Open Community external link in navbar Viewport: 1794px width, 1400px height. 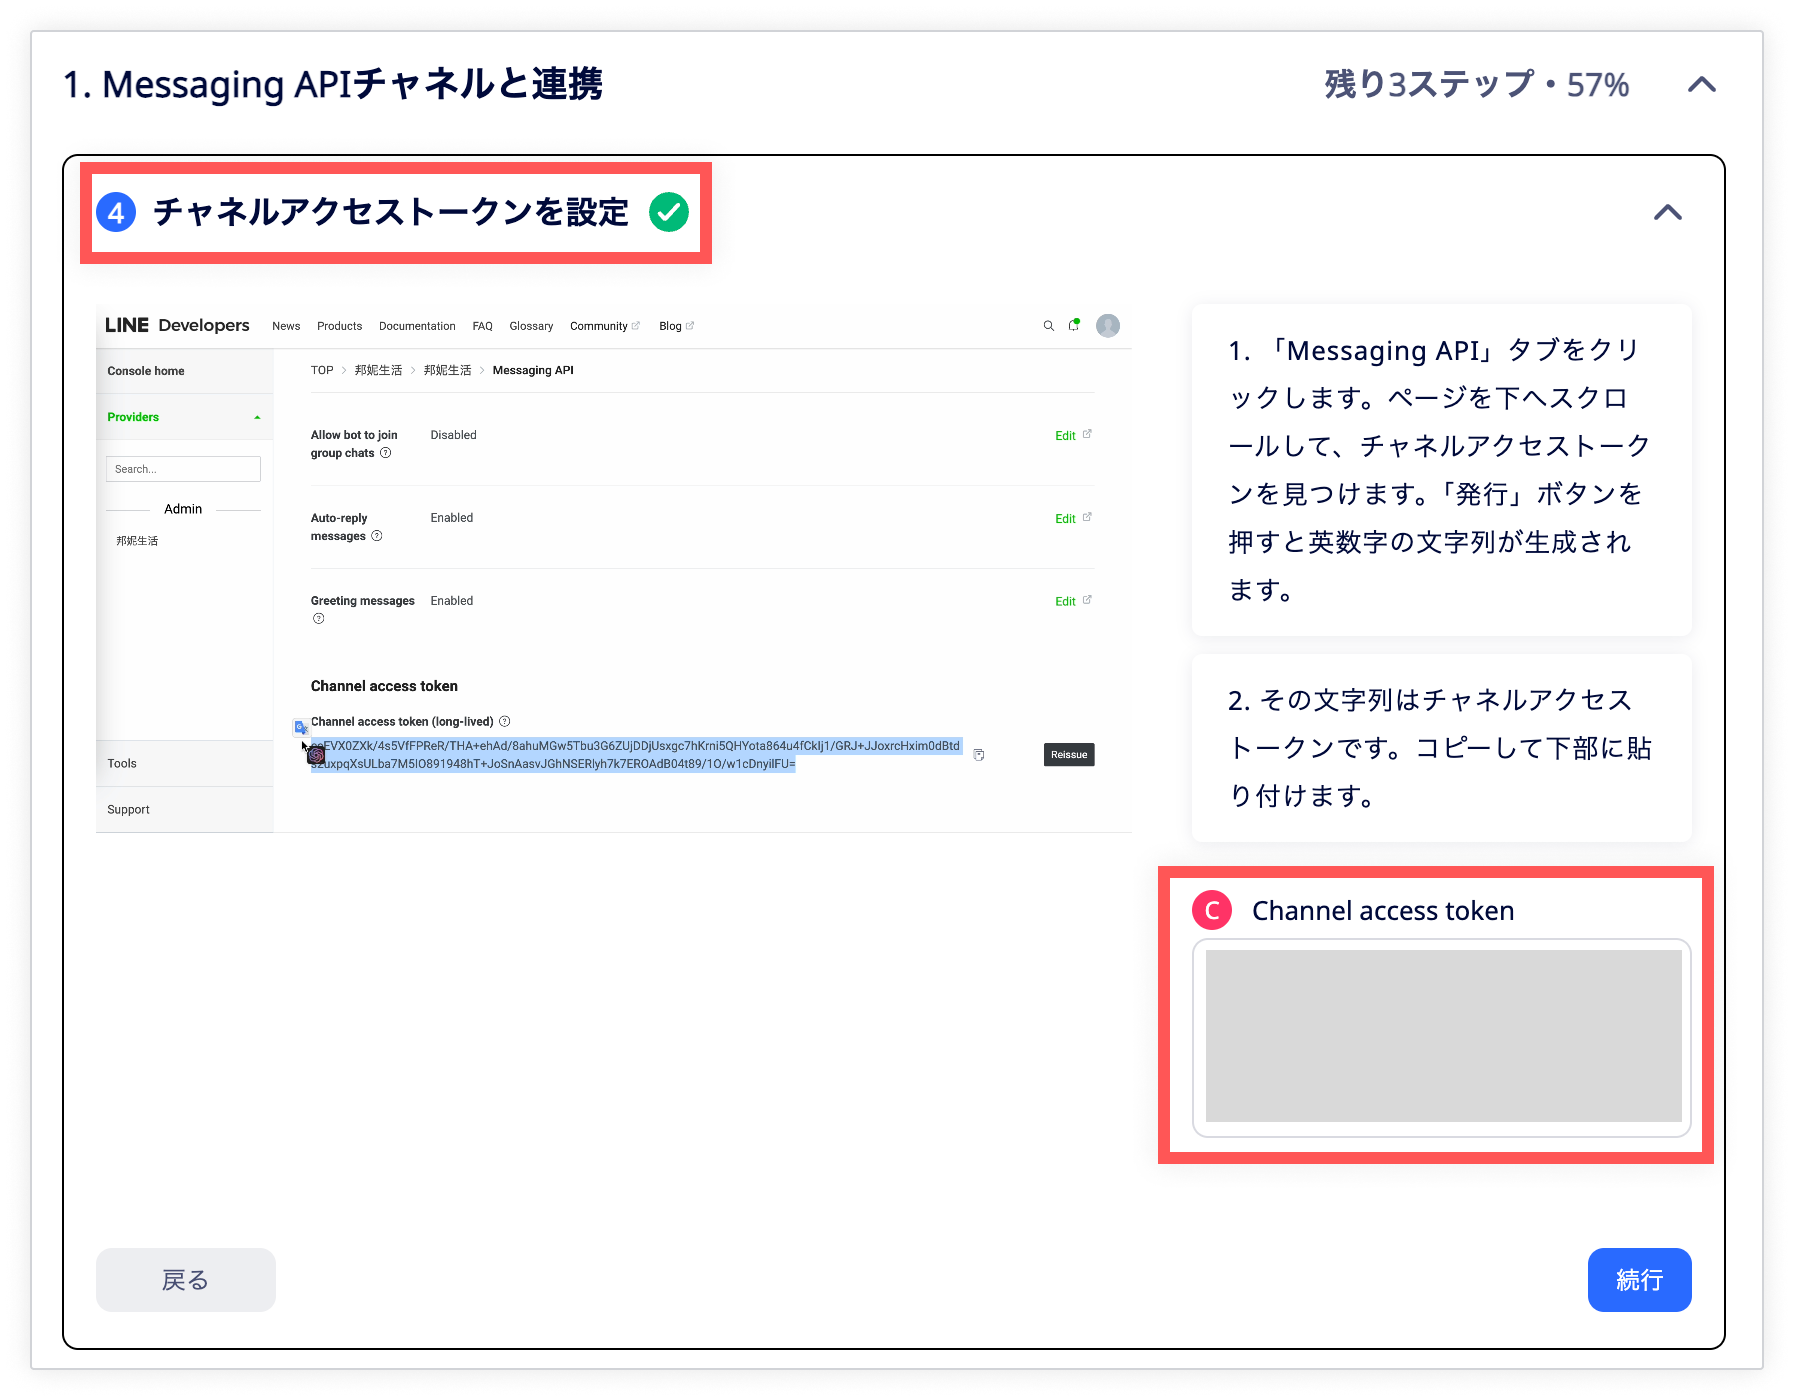click(x=605, y=326)
